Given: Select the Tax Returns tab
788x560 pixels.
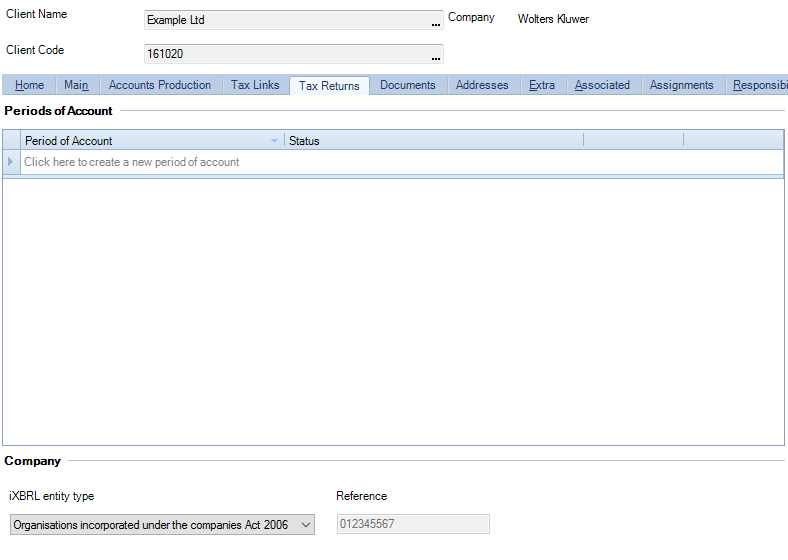Looking at the screenshot, I should pyautogui.click(x=329, y=85).
